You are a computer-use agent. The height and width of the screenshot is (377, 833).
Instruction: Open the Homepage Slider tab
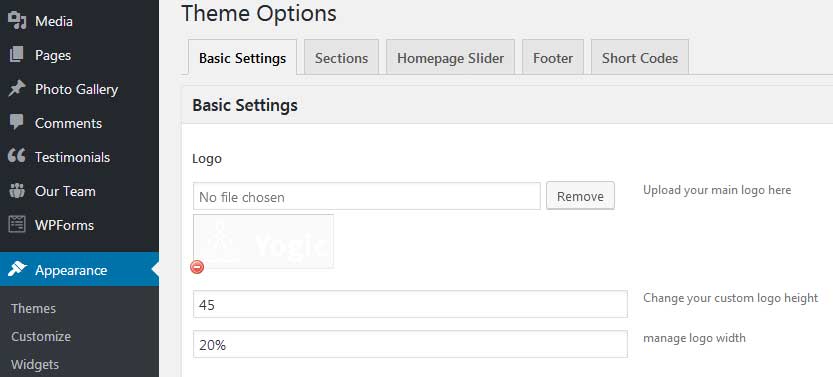(x=450, y=57)
